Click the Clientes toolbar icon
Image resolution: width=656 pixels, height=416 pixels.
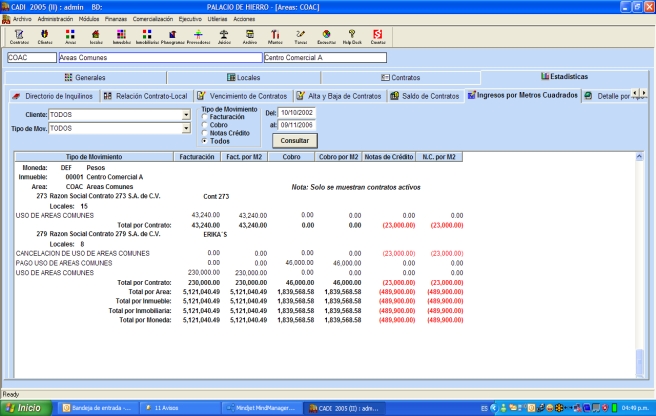click(45, 36)
